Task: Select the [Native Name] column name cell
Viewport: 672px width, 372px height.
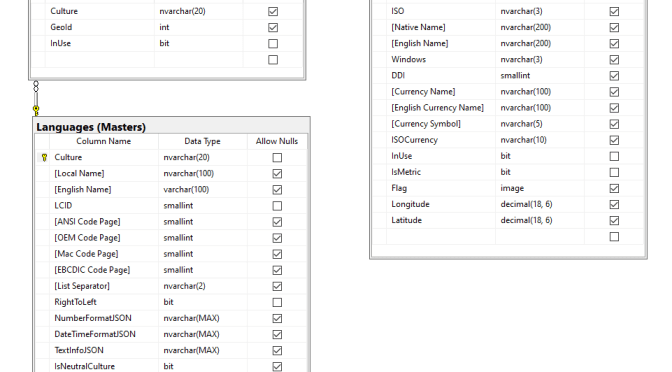Action: [441, 27]
